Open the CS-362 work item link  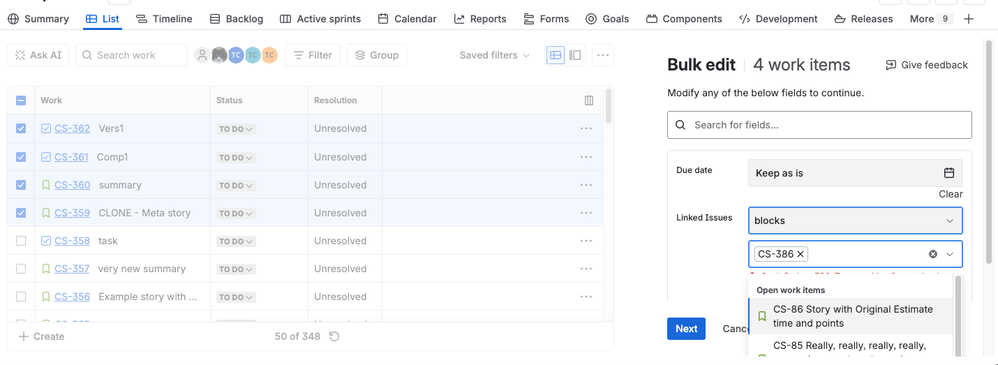coord(72,129)
